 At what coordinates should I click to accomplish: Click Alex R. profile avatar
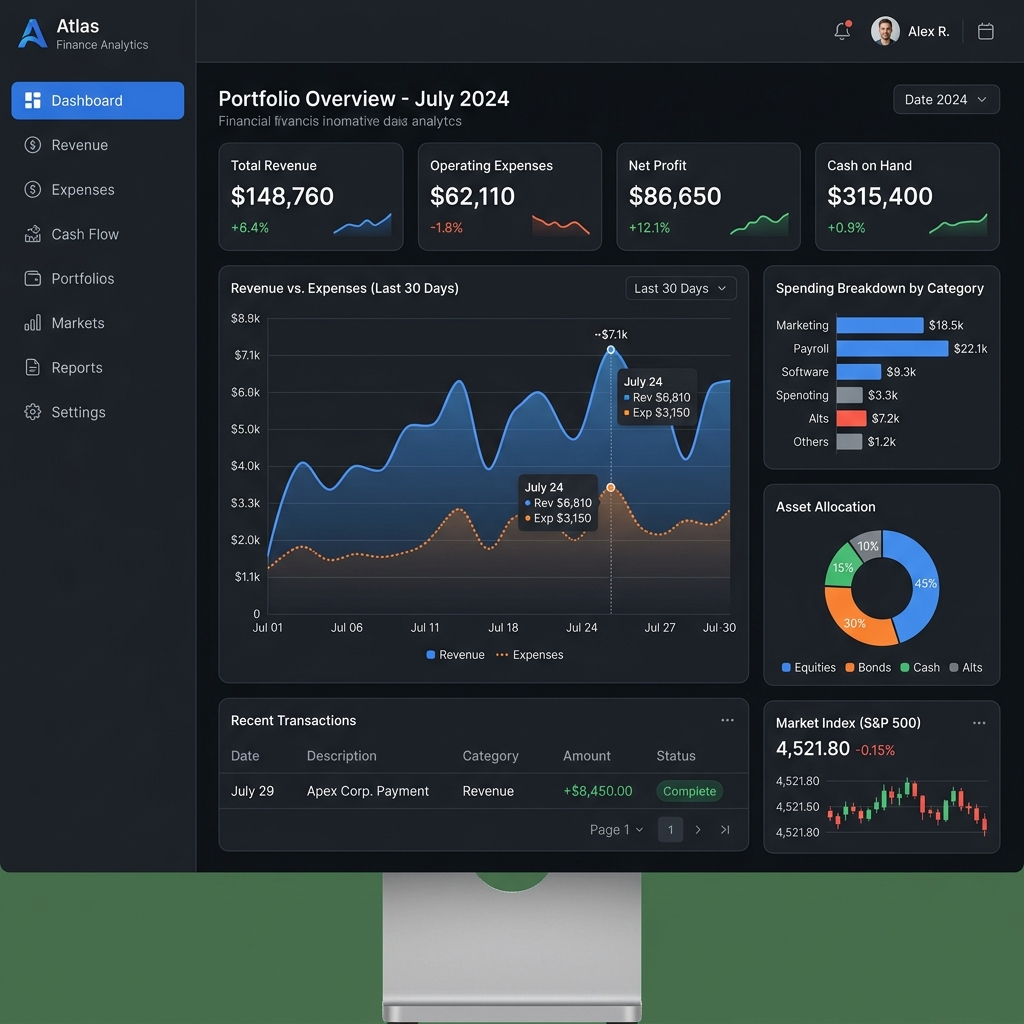885,31
